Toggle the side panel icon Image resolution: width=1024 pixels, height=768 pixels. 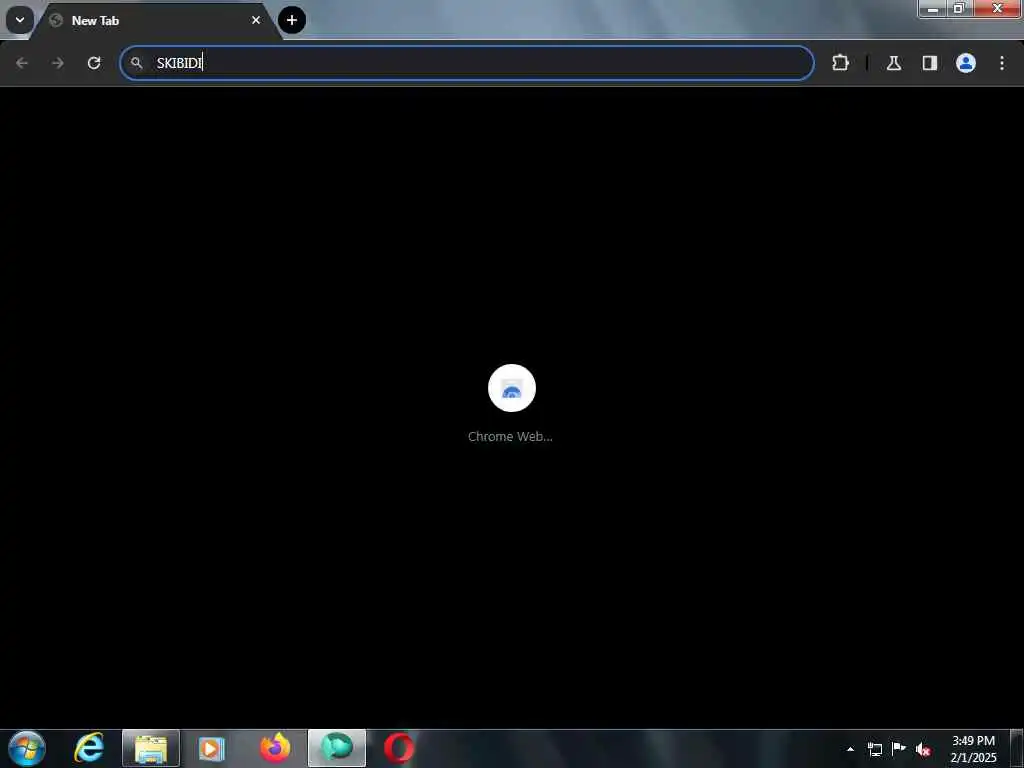click(930, 63)
